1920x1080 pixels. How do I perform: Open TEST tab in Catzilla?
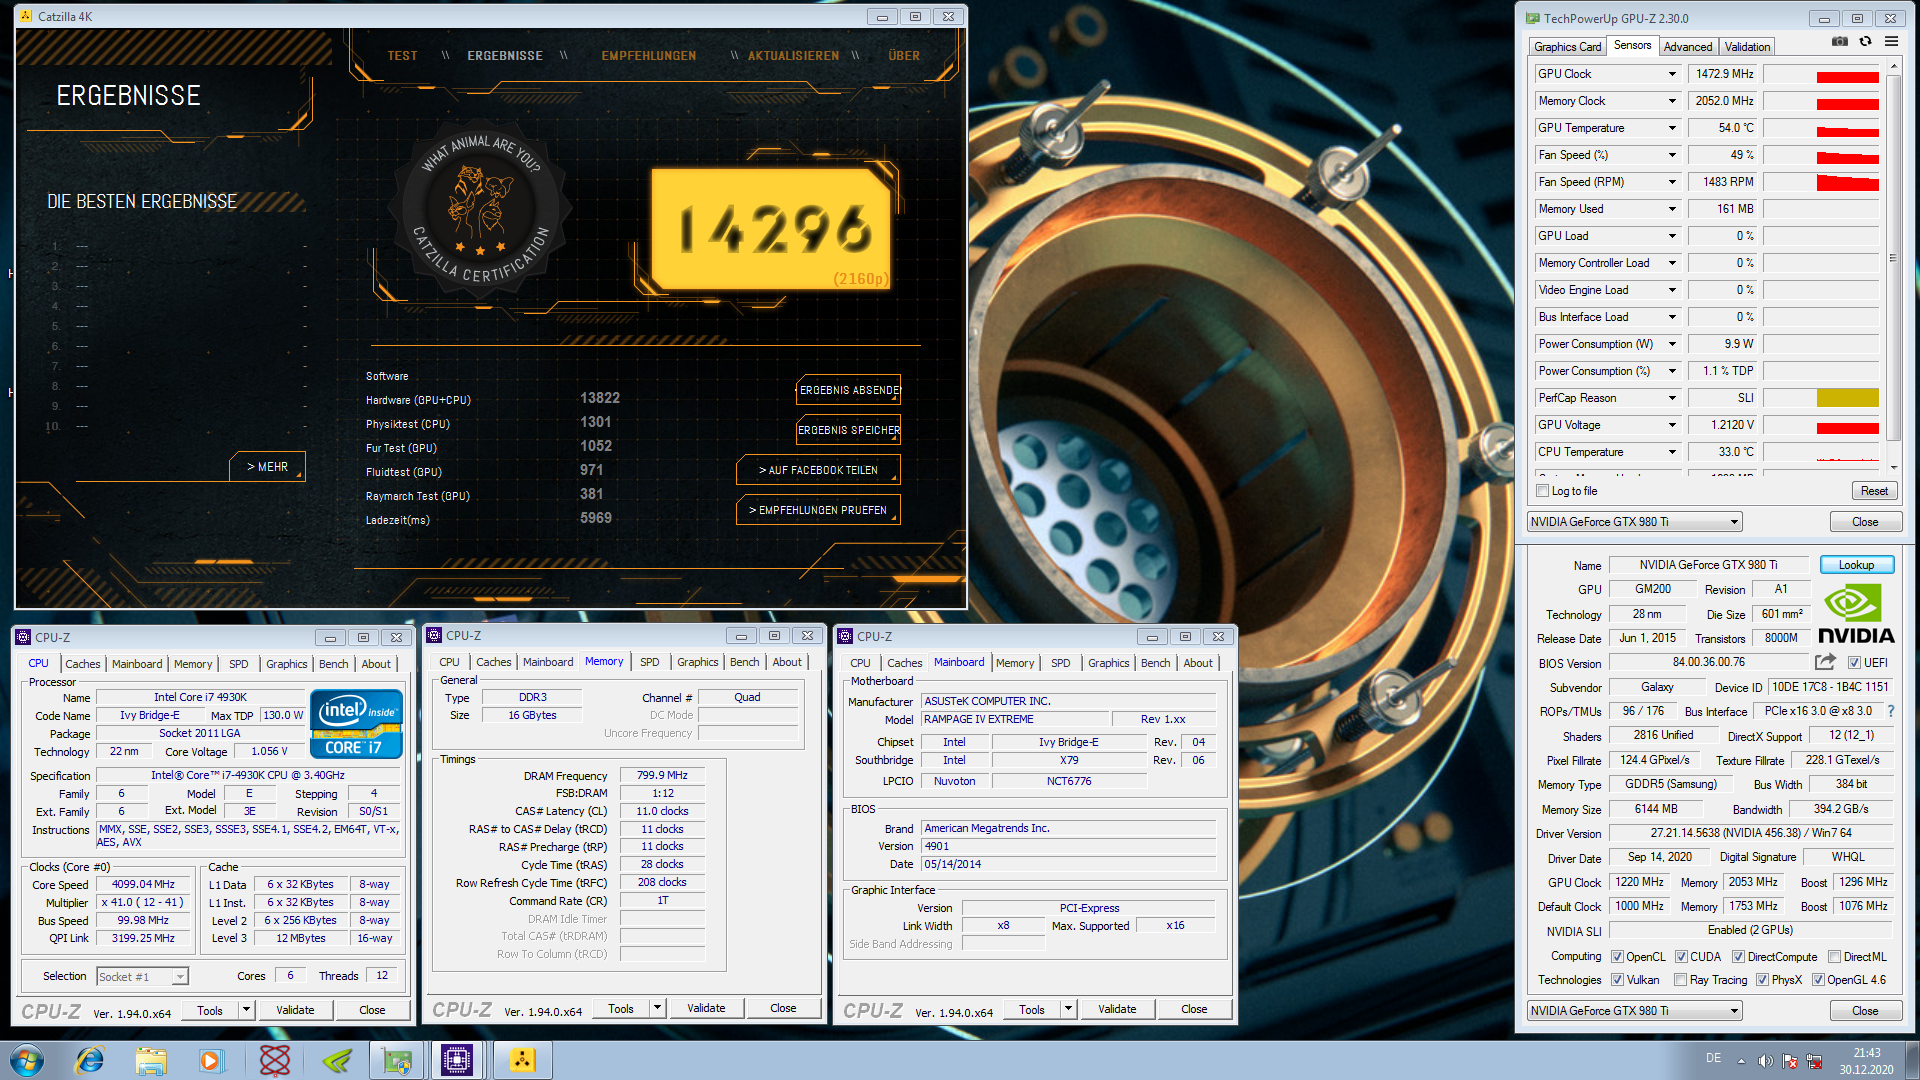click(402, 56)
